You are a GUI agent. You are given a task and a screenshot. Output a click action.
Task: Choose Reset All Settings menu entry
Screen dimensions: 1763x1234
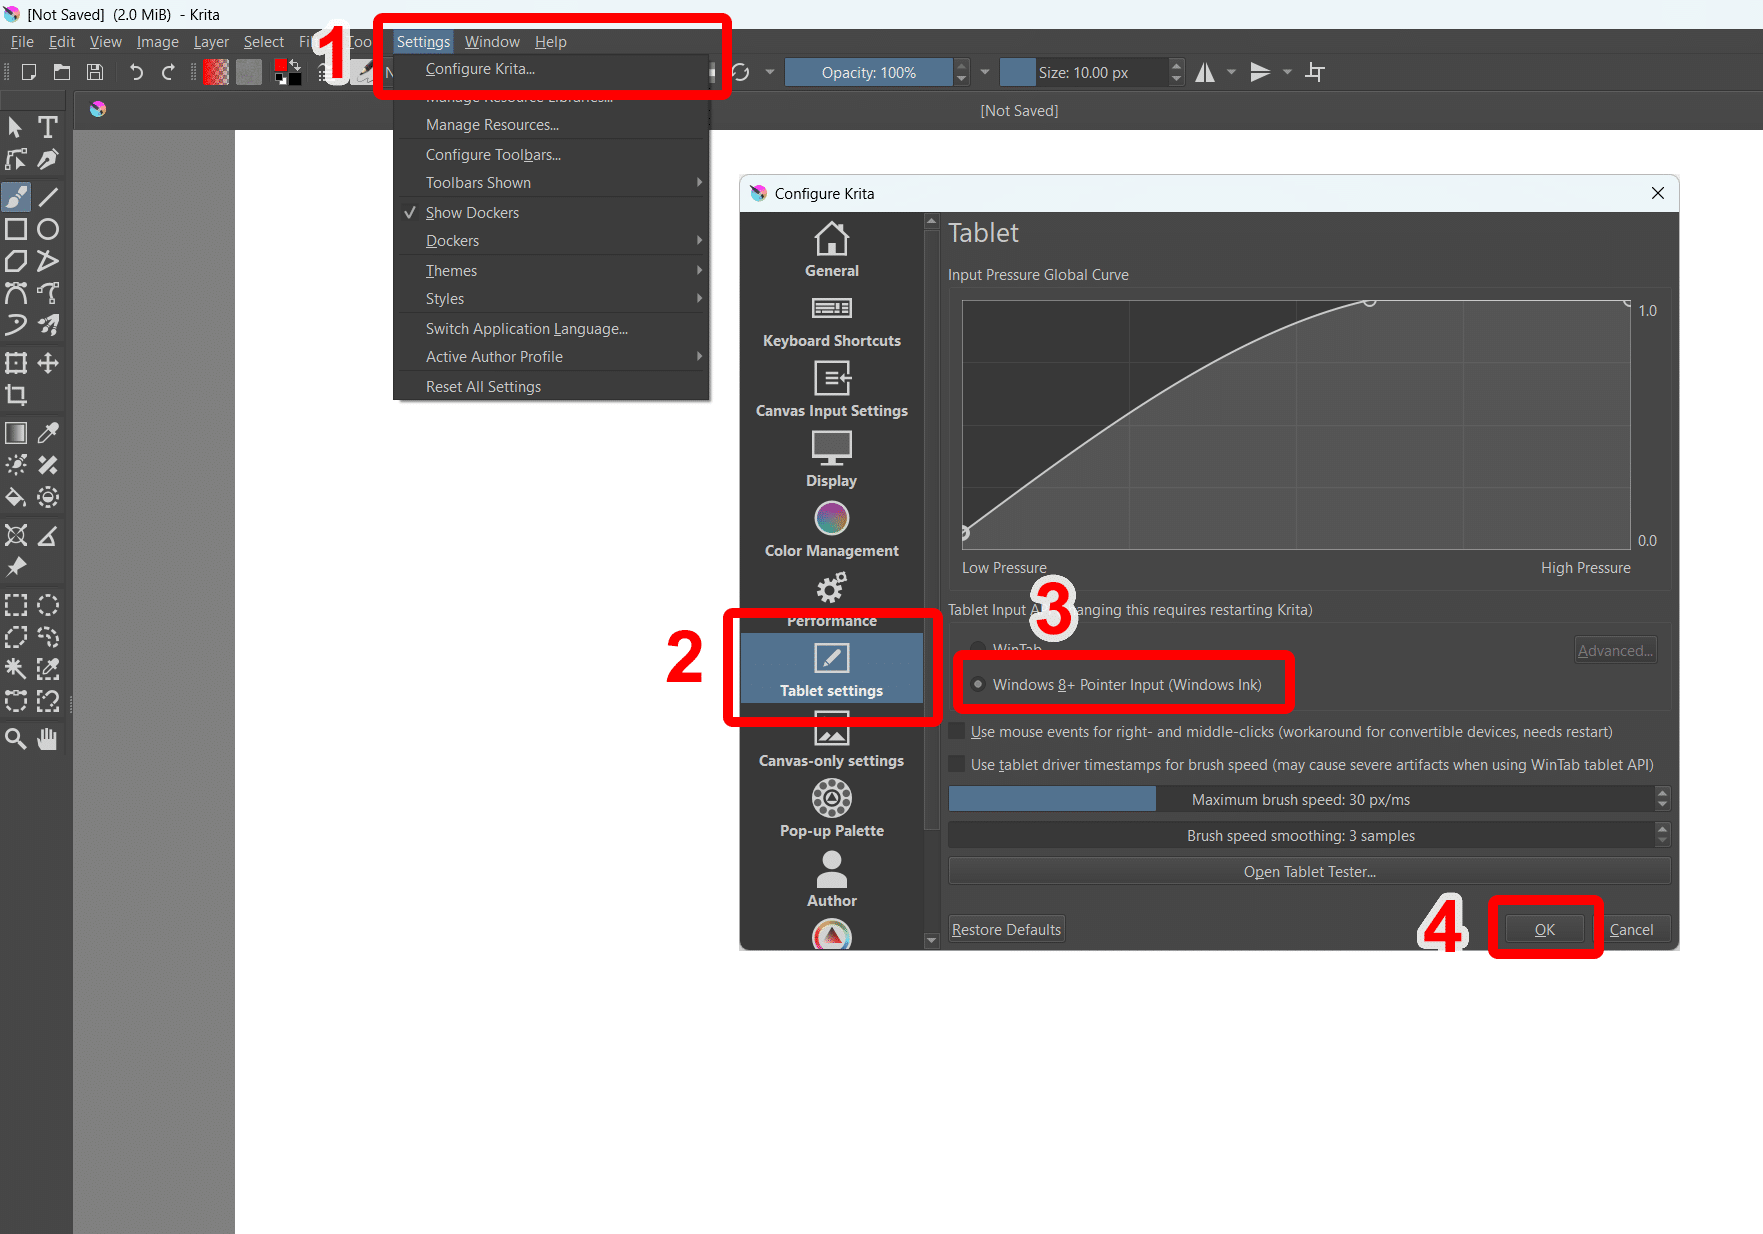point(483,387)
